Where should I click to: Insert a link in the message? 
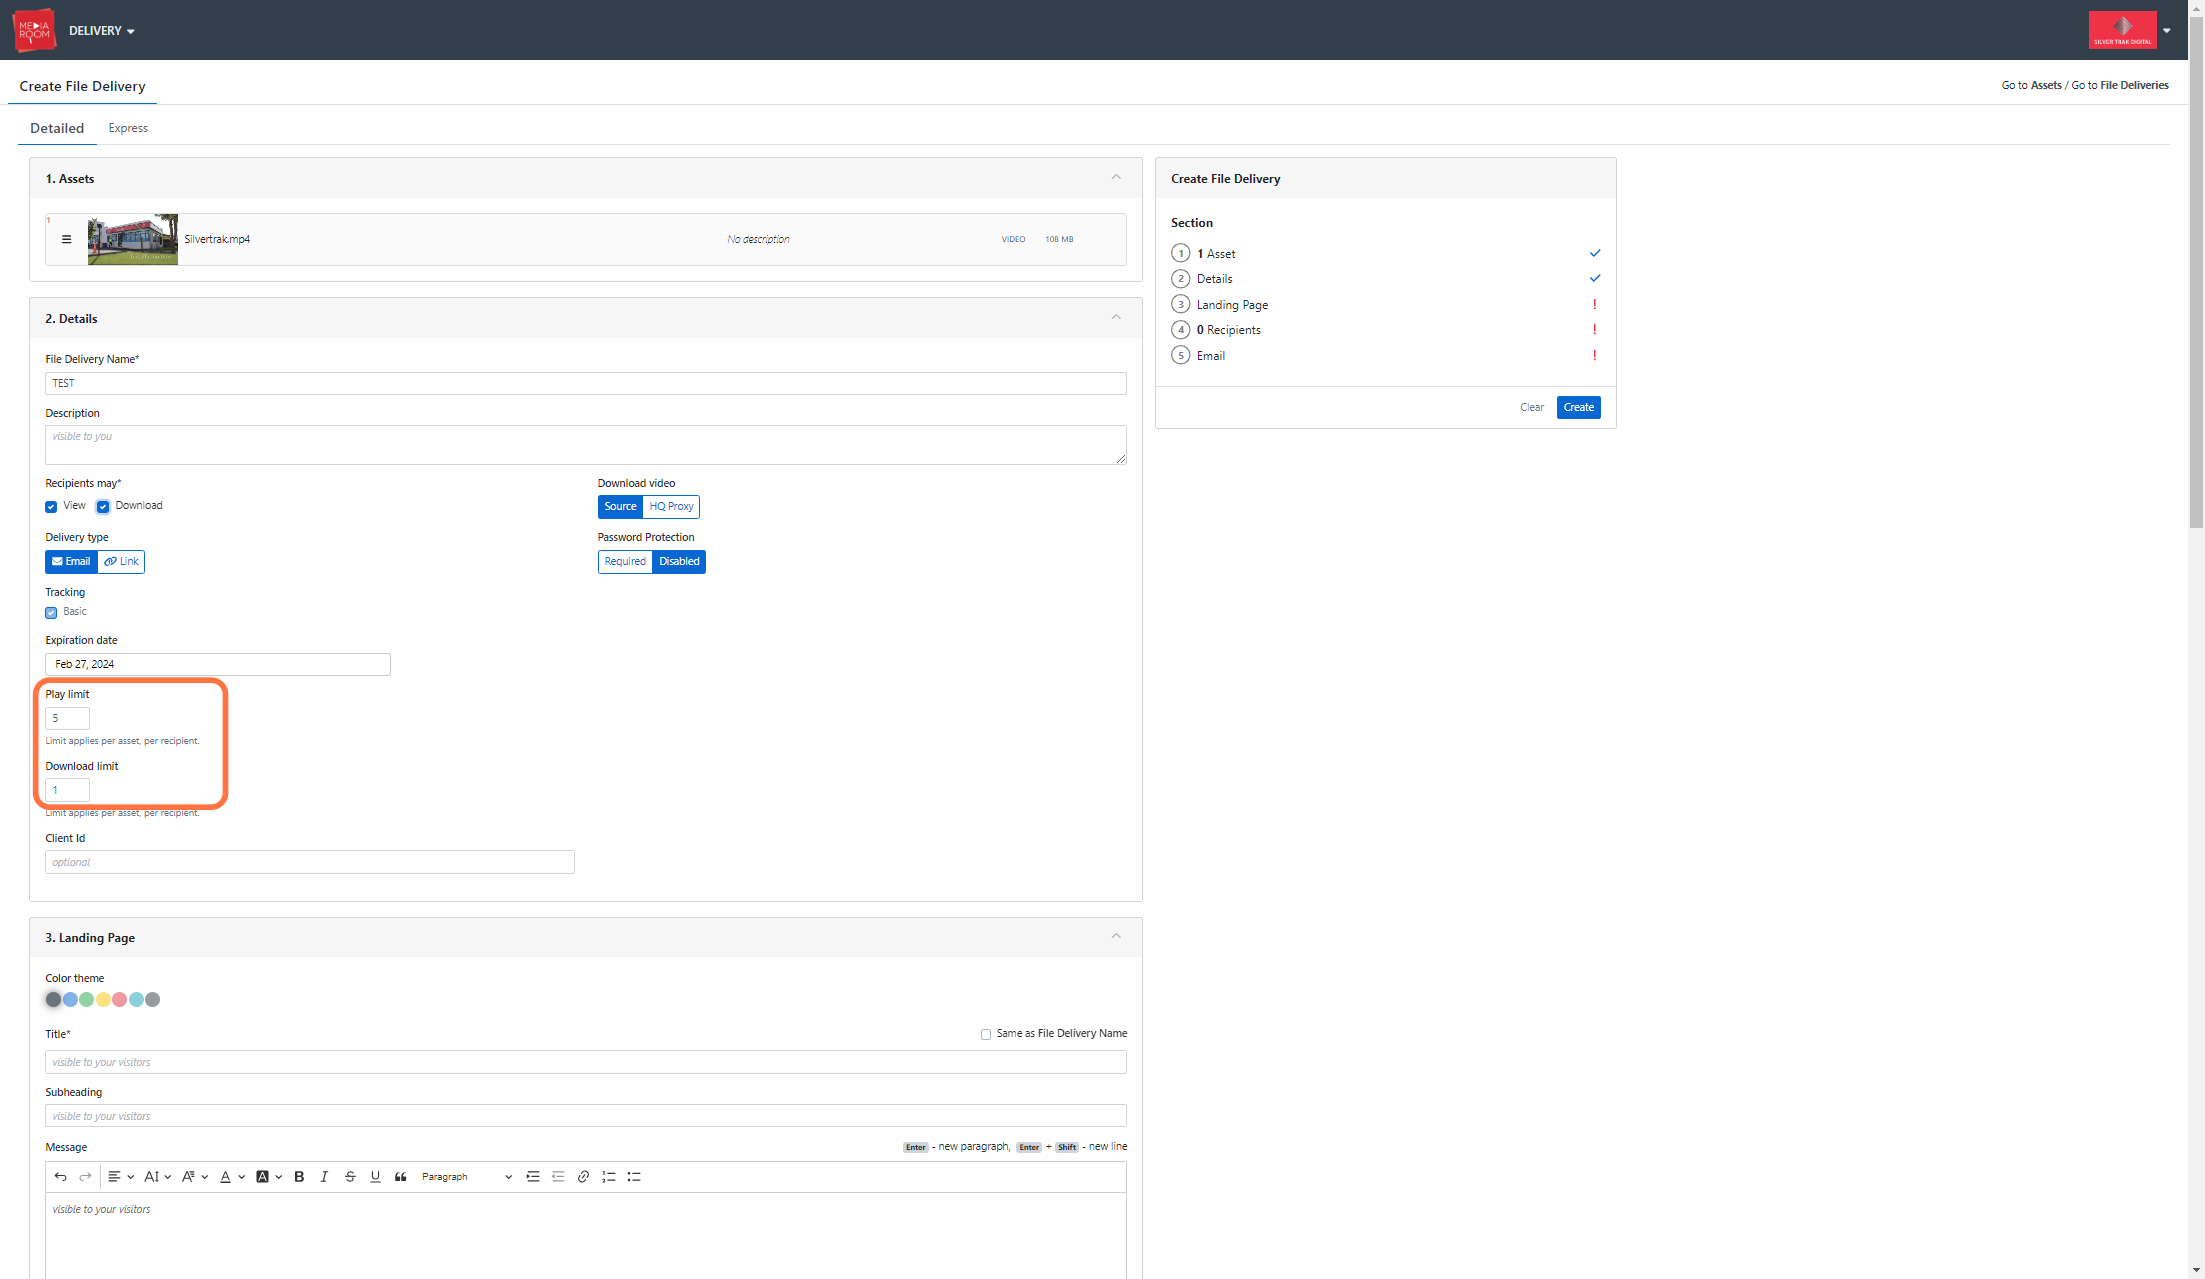click(x=583, y=1177)
